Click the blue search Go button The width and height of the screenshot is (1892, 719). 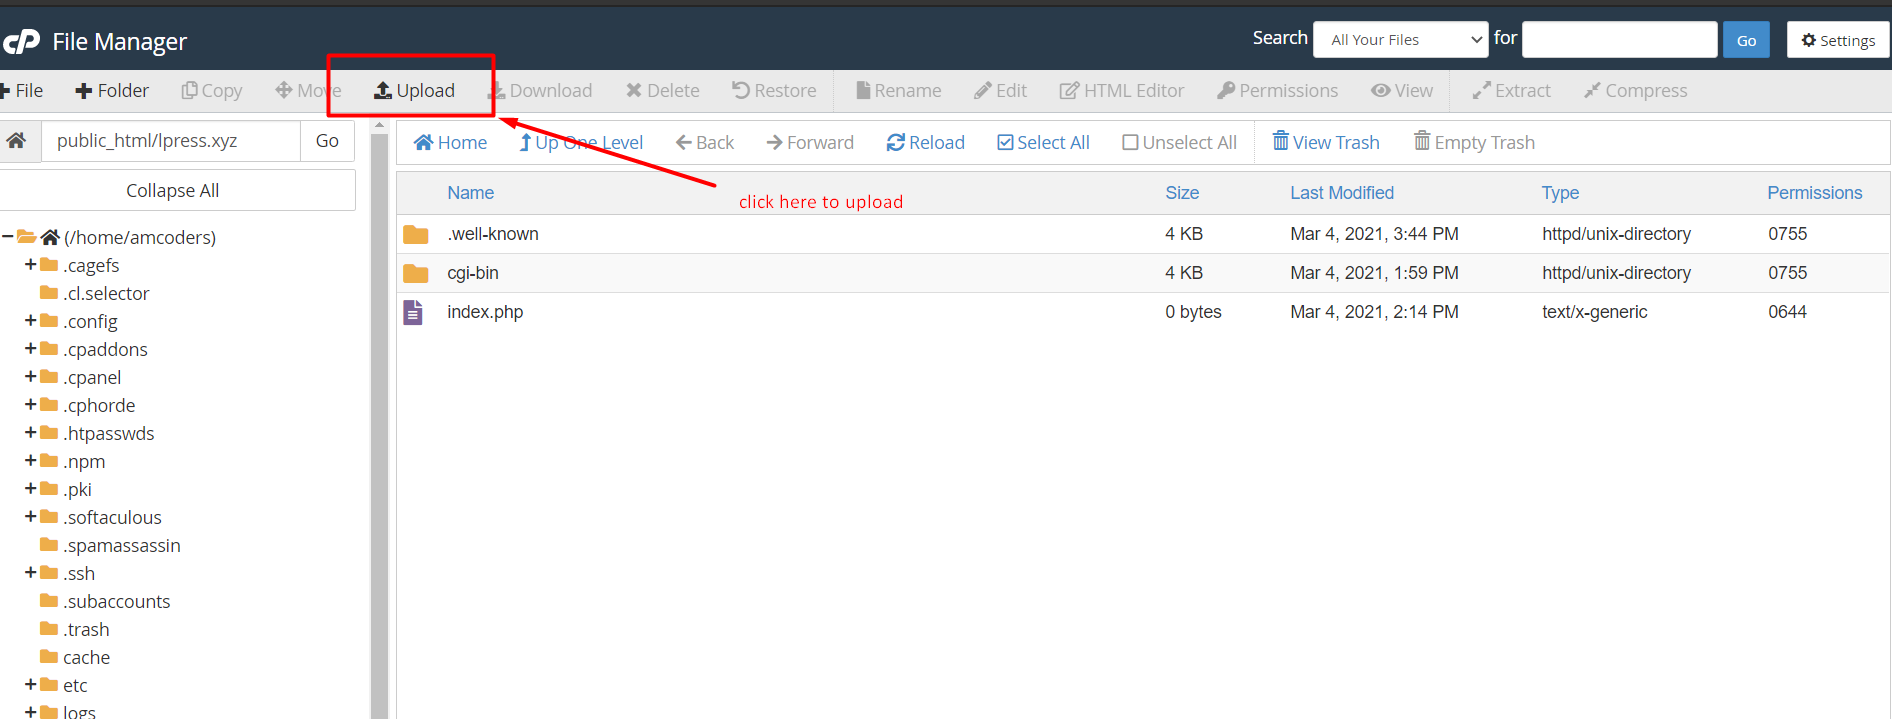click(1746, 40)
